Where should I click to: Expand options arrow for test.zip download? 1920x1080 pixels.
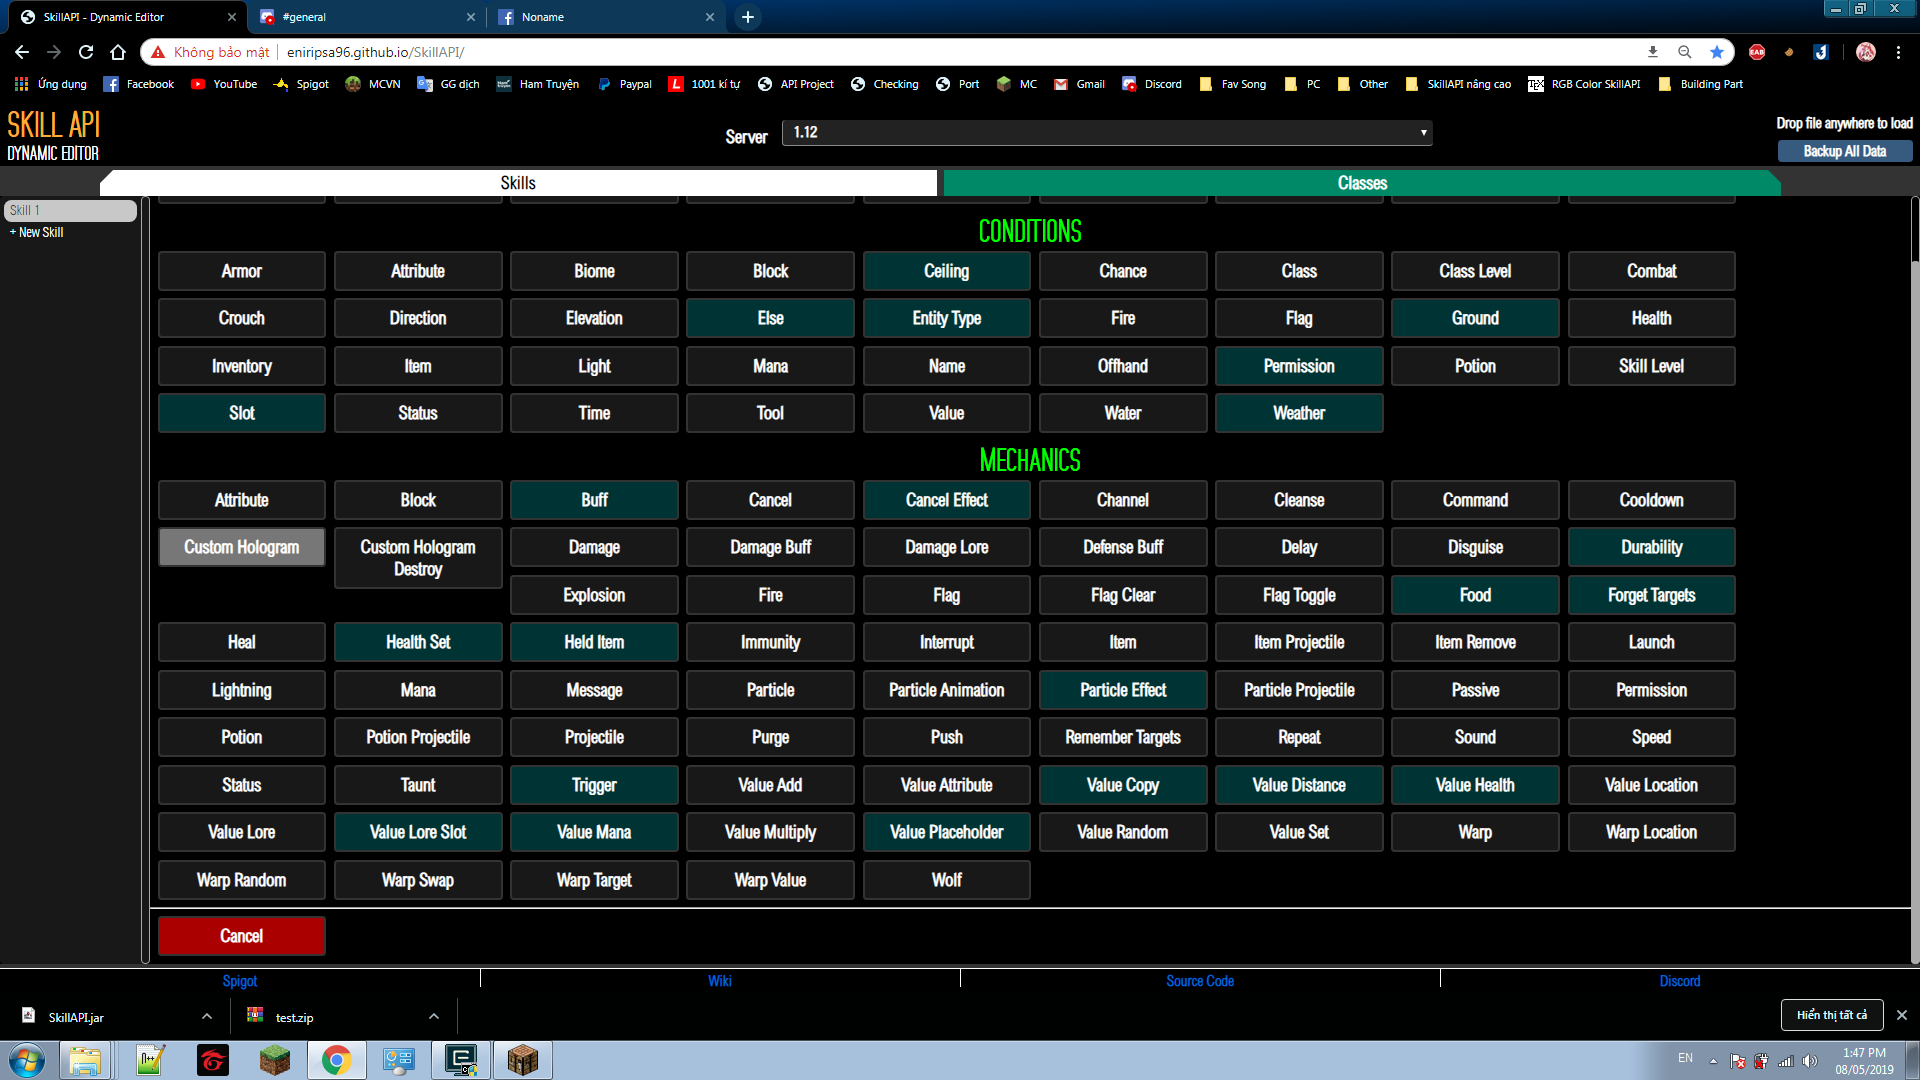[x=434, y=1017]
